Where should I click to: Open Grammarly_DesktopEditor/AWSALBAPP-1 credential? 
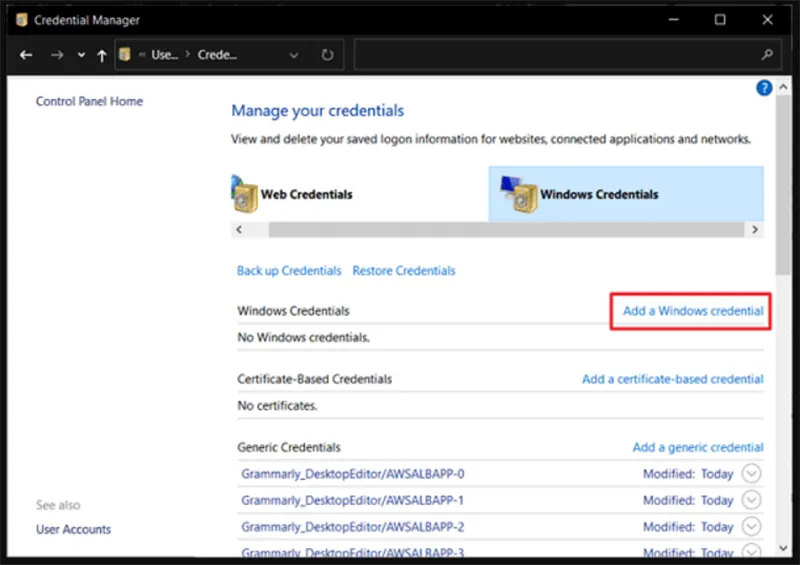coord(353,500)
